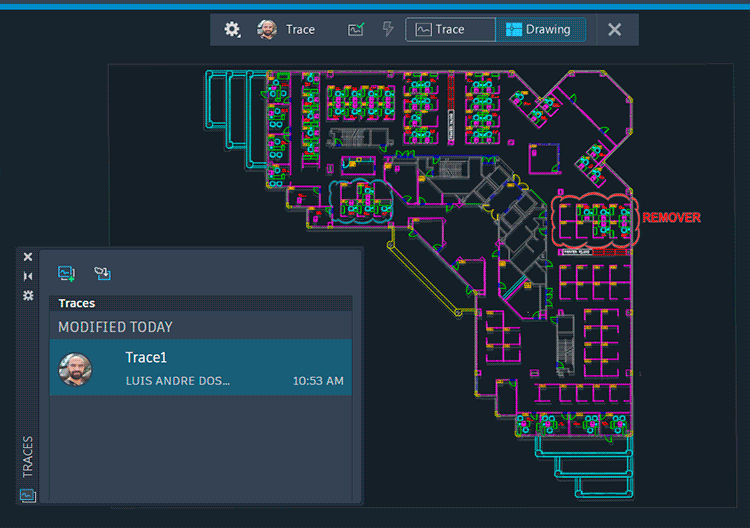Screen dimensions: 750x528
Task: Switch to Trace editing mode
Action: point(450,30)
